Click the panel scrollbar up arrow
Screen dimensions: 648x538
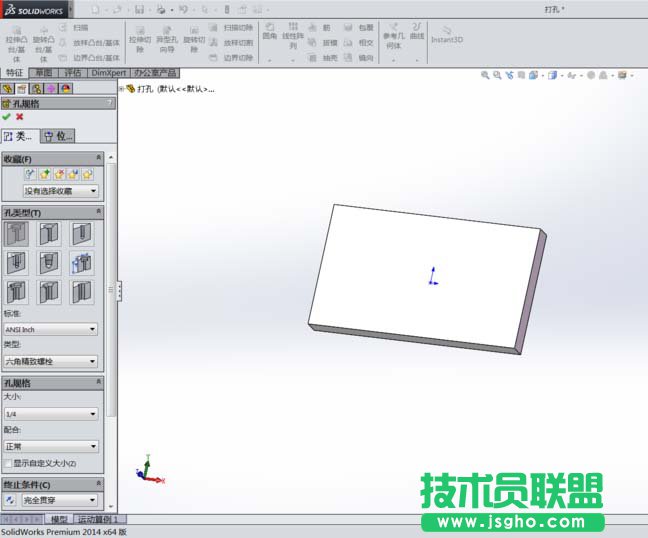(111, 158)
